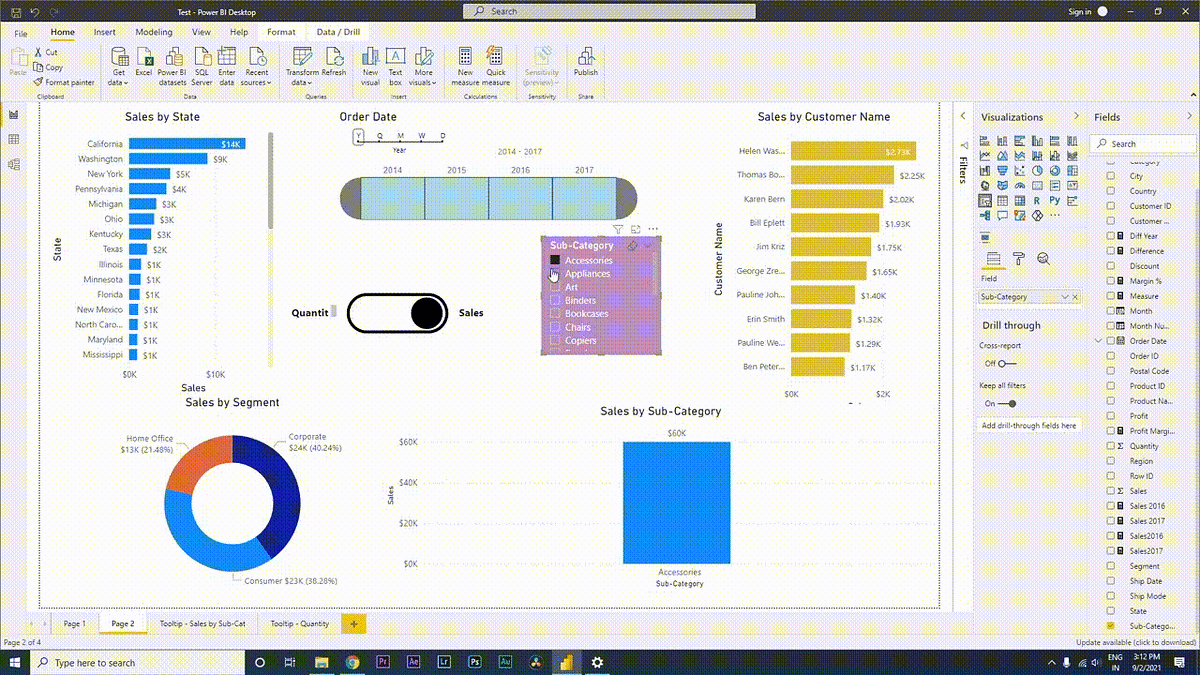Flip the Quantity/Sales toggle switch
This screenshot has height=675, width=1200.
click(397, 313)
